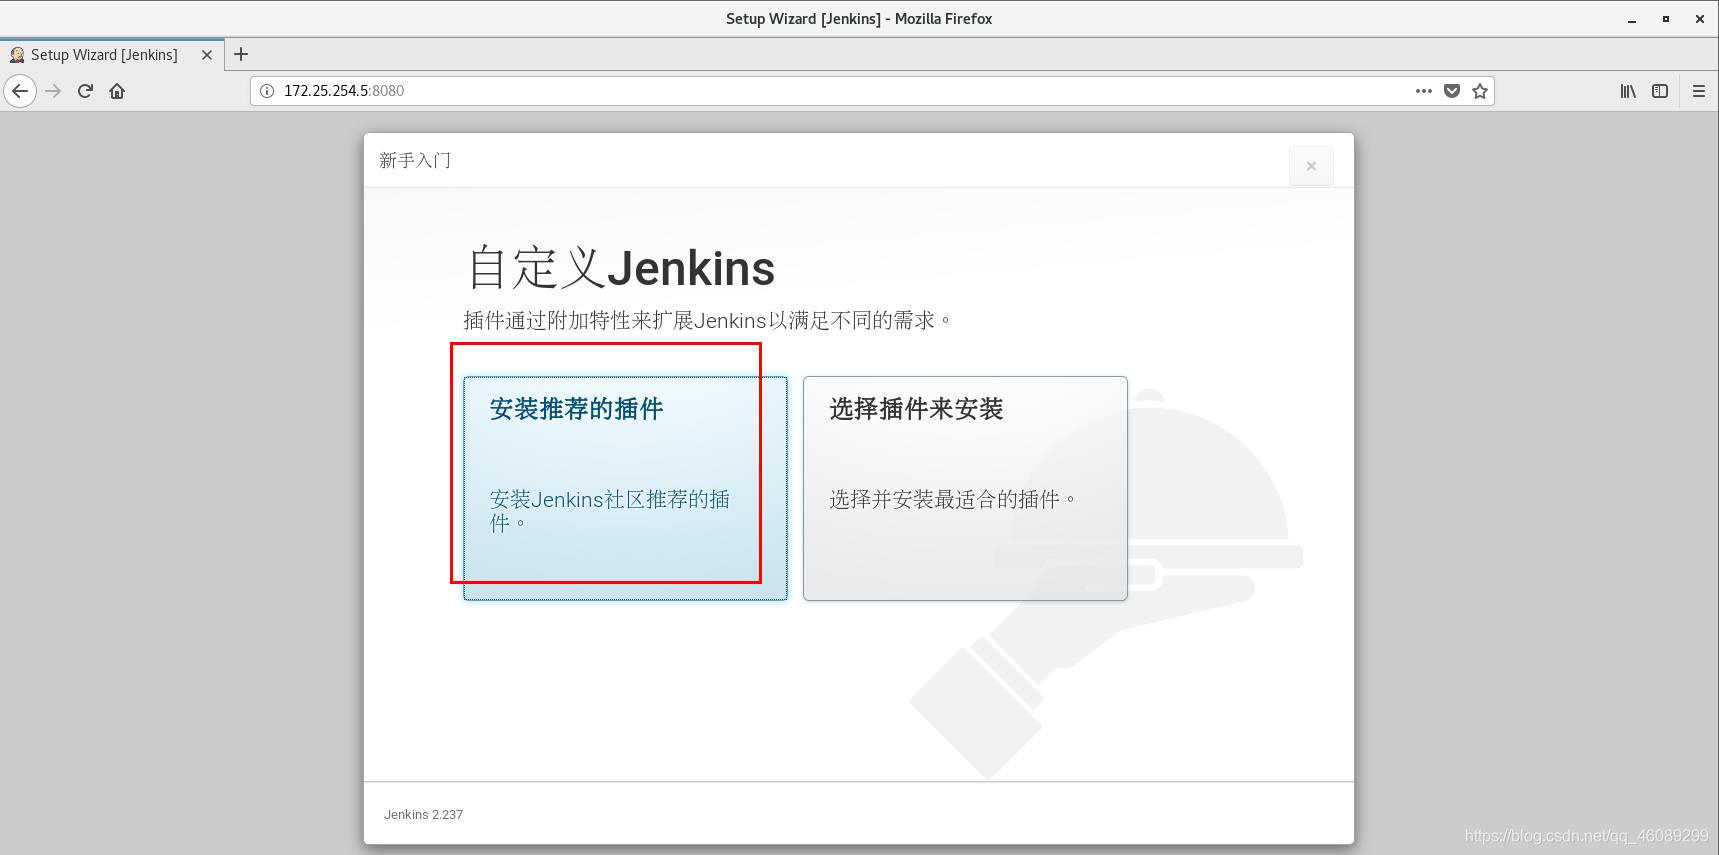Close the Firefox window
This screenshot has height=855, width=1719.
click(1699, 19)
